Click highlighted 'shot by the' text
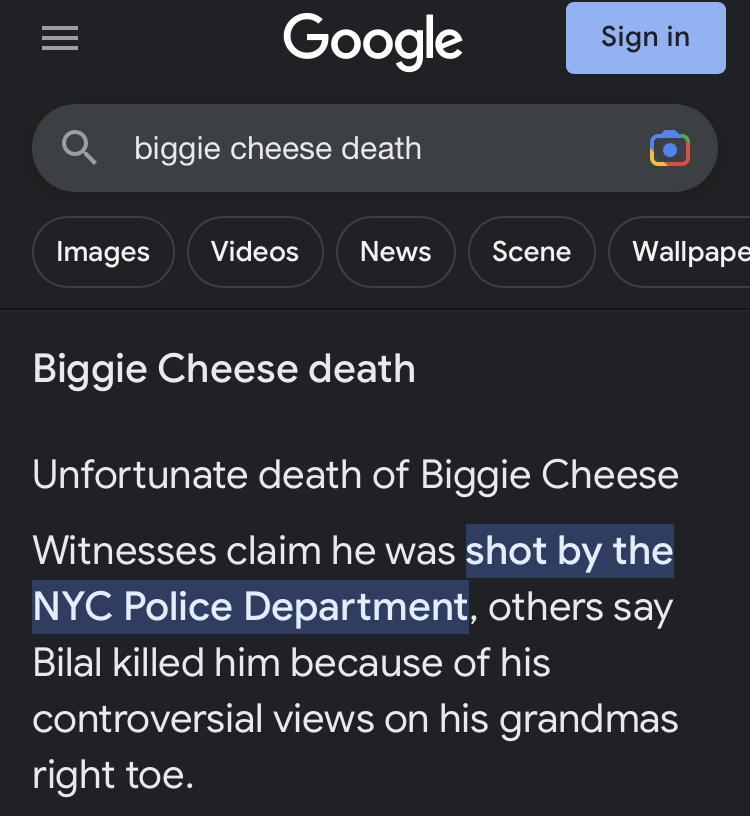The image size is (750, 816). click(x=570, y=550)
